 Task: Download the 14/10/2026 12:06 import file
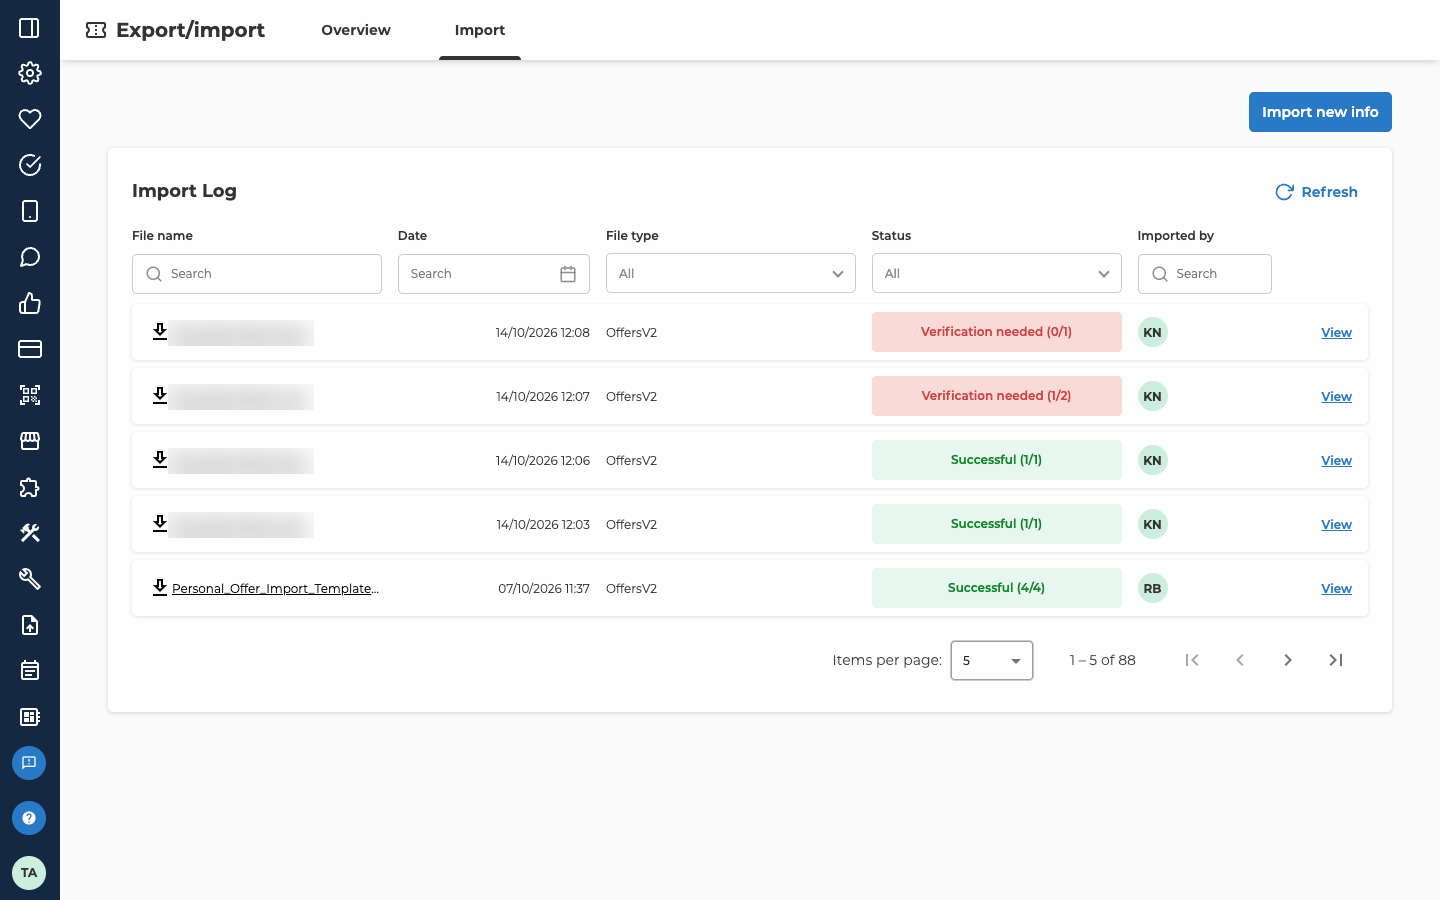(x=160, y=459)
